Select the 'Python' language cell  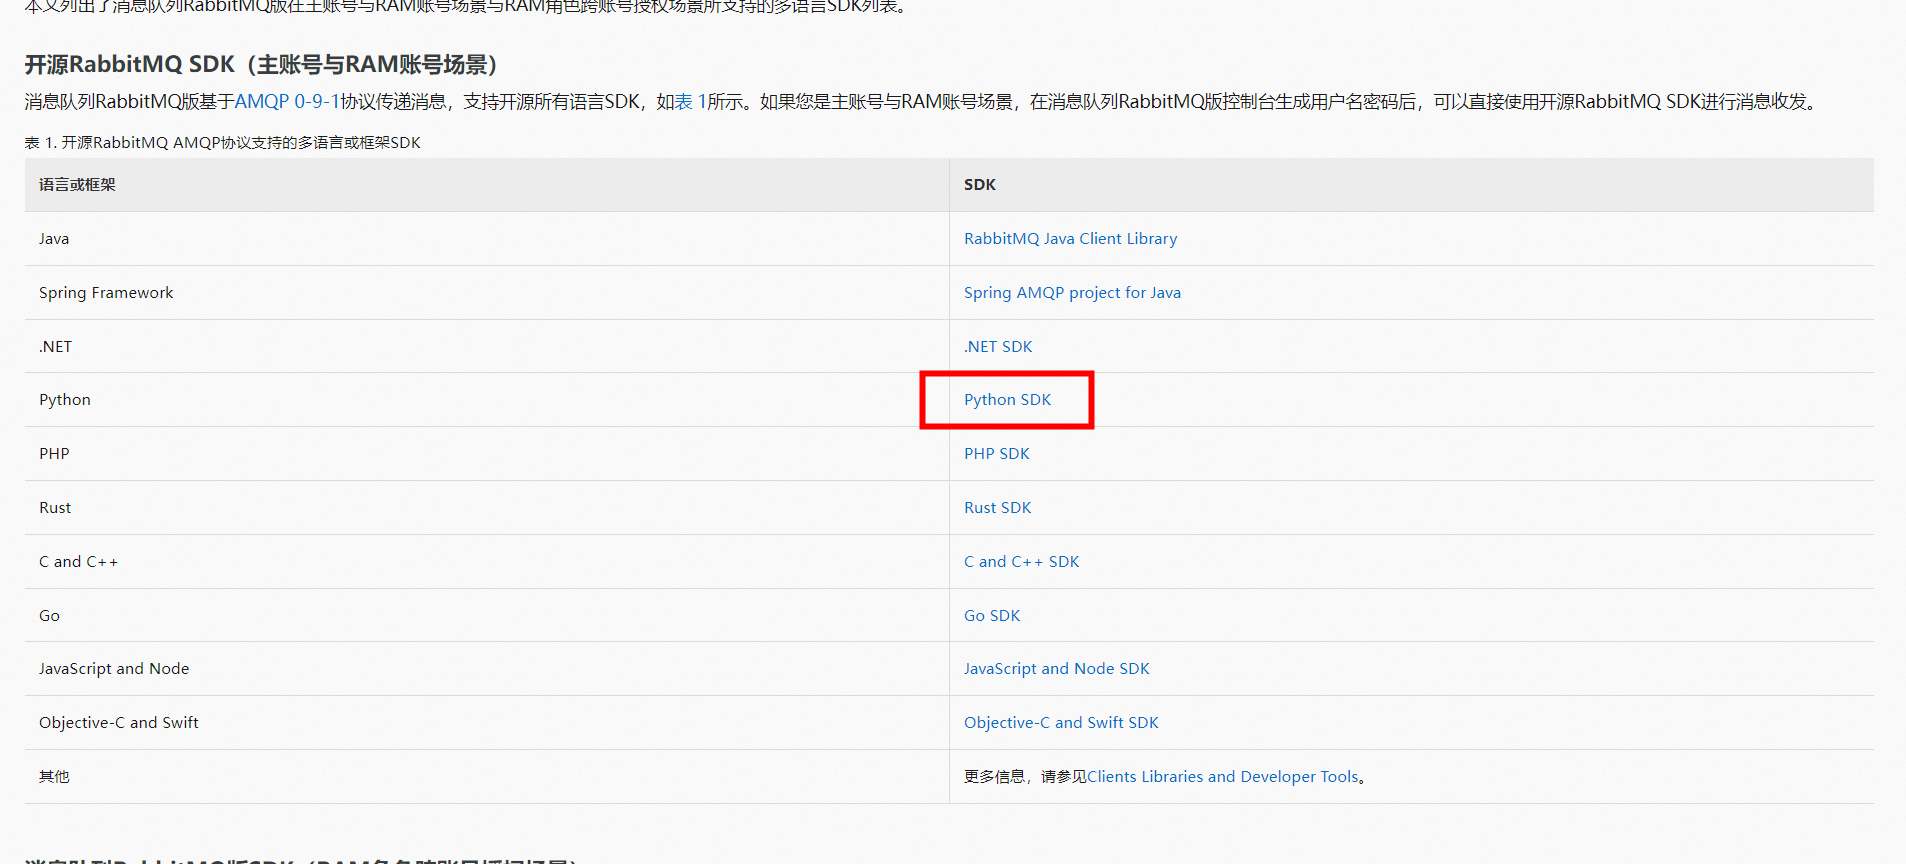click(487, 400)
